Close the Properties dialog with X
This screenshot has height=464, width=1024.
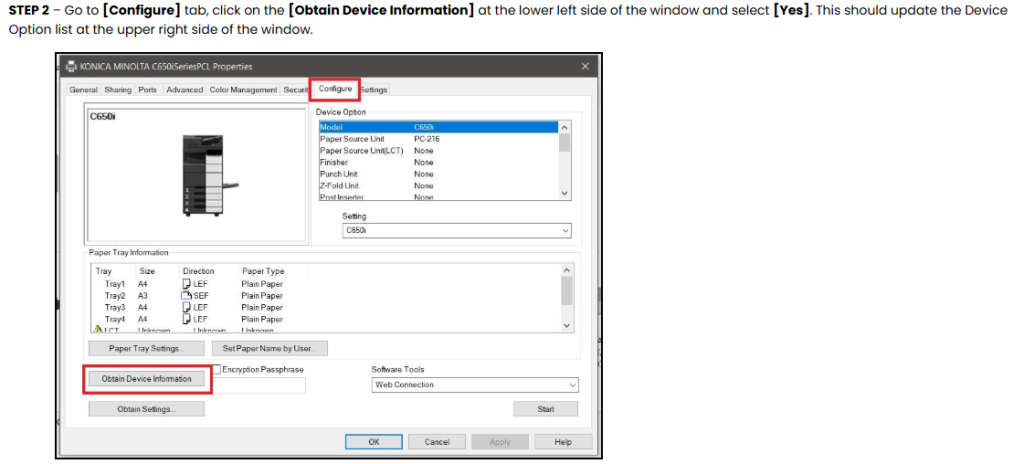pyautogui.click(x=584, y=67)
